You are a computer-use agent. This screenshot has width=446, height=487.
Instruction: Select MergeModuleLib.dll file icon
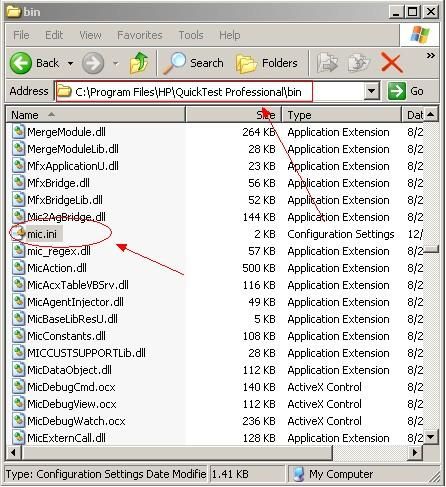(x=19, y=149)
